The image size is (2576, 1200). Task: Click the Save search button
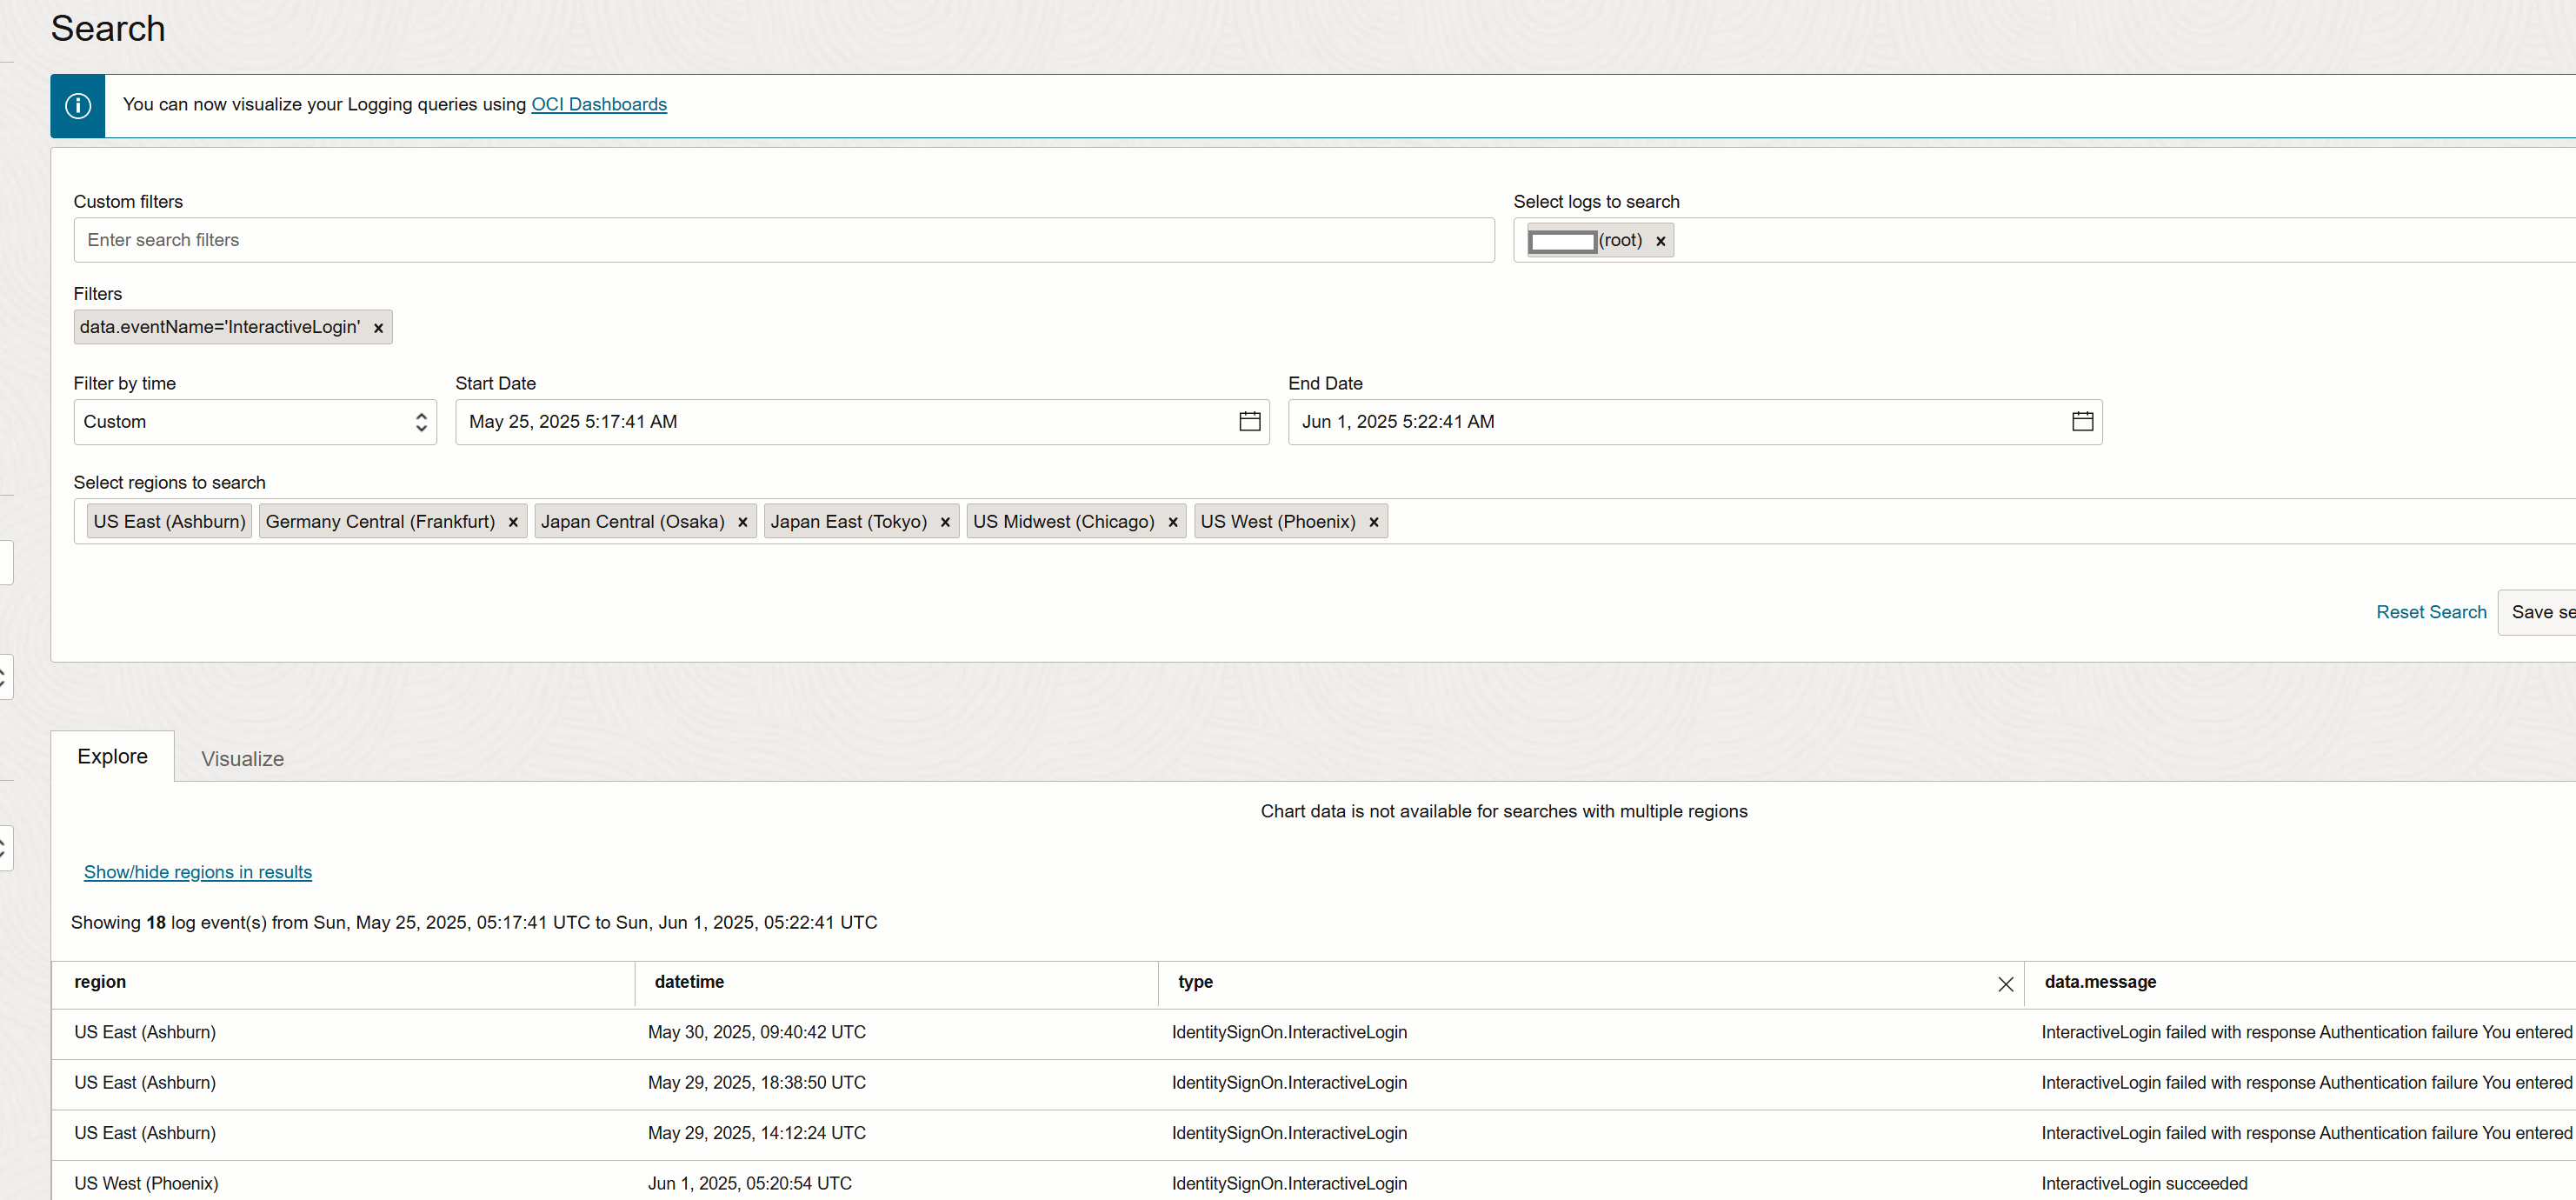[x=2537, y=612]
